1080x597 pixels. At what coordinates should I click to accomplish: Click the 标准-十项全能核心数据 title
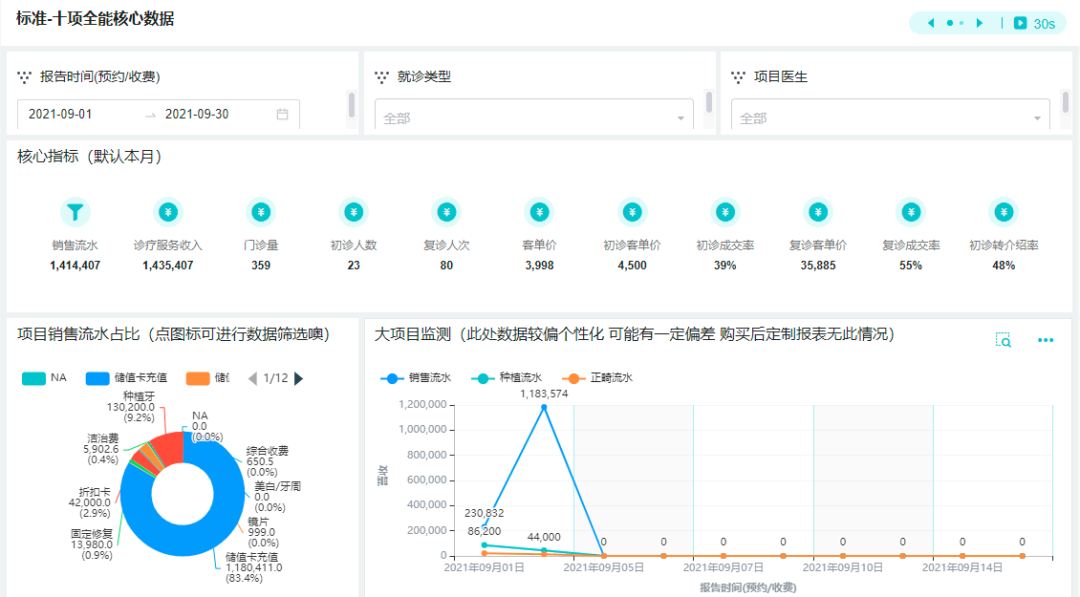coord(95,19)
